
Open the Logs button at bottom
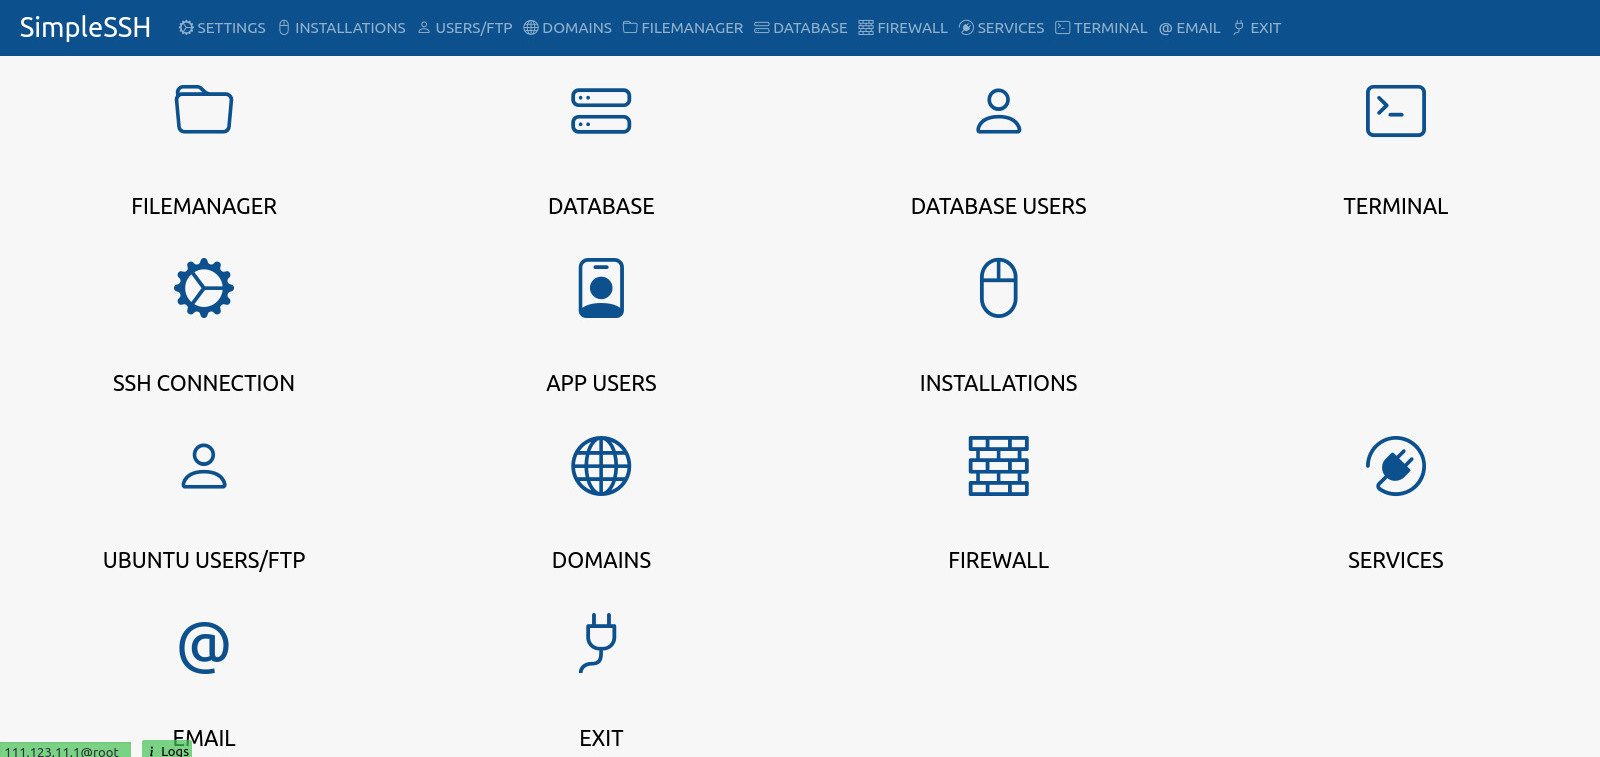tap(167, 749)
